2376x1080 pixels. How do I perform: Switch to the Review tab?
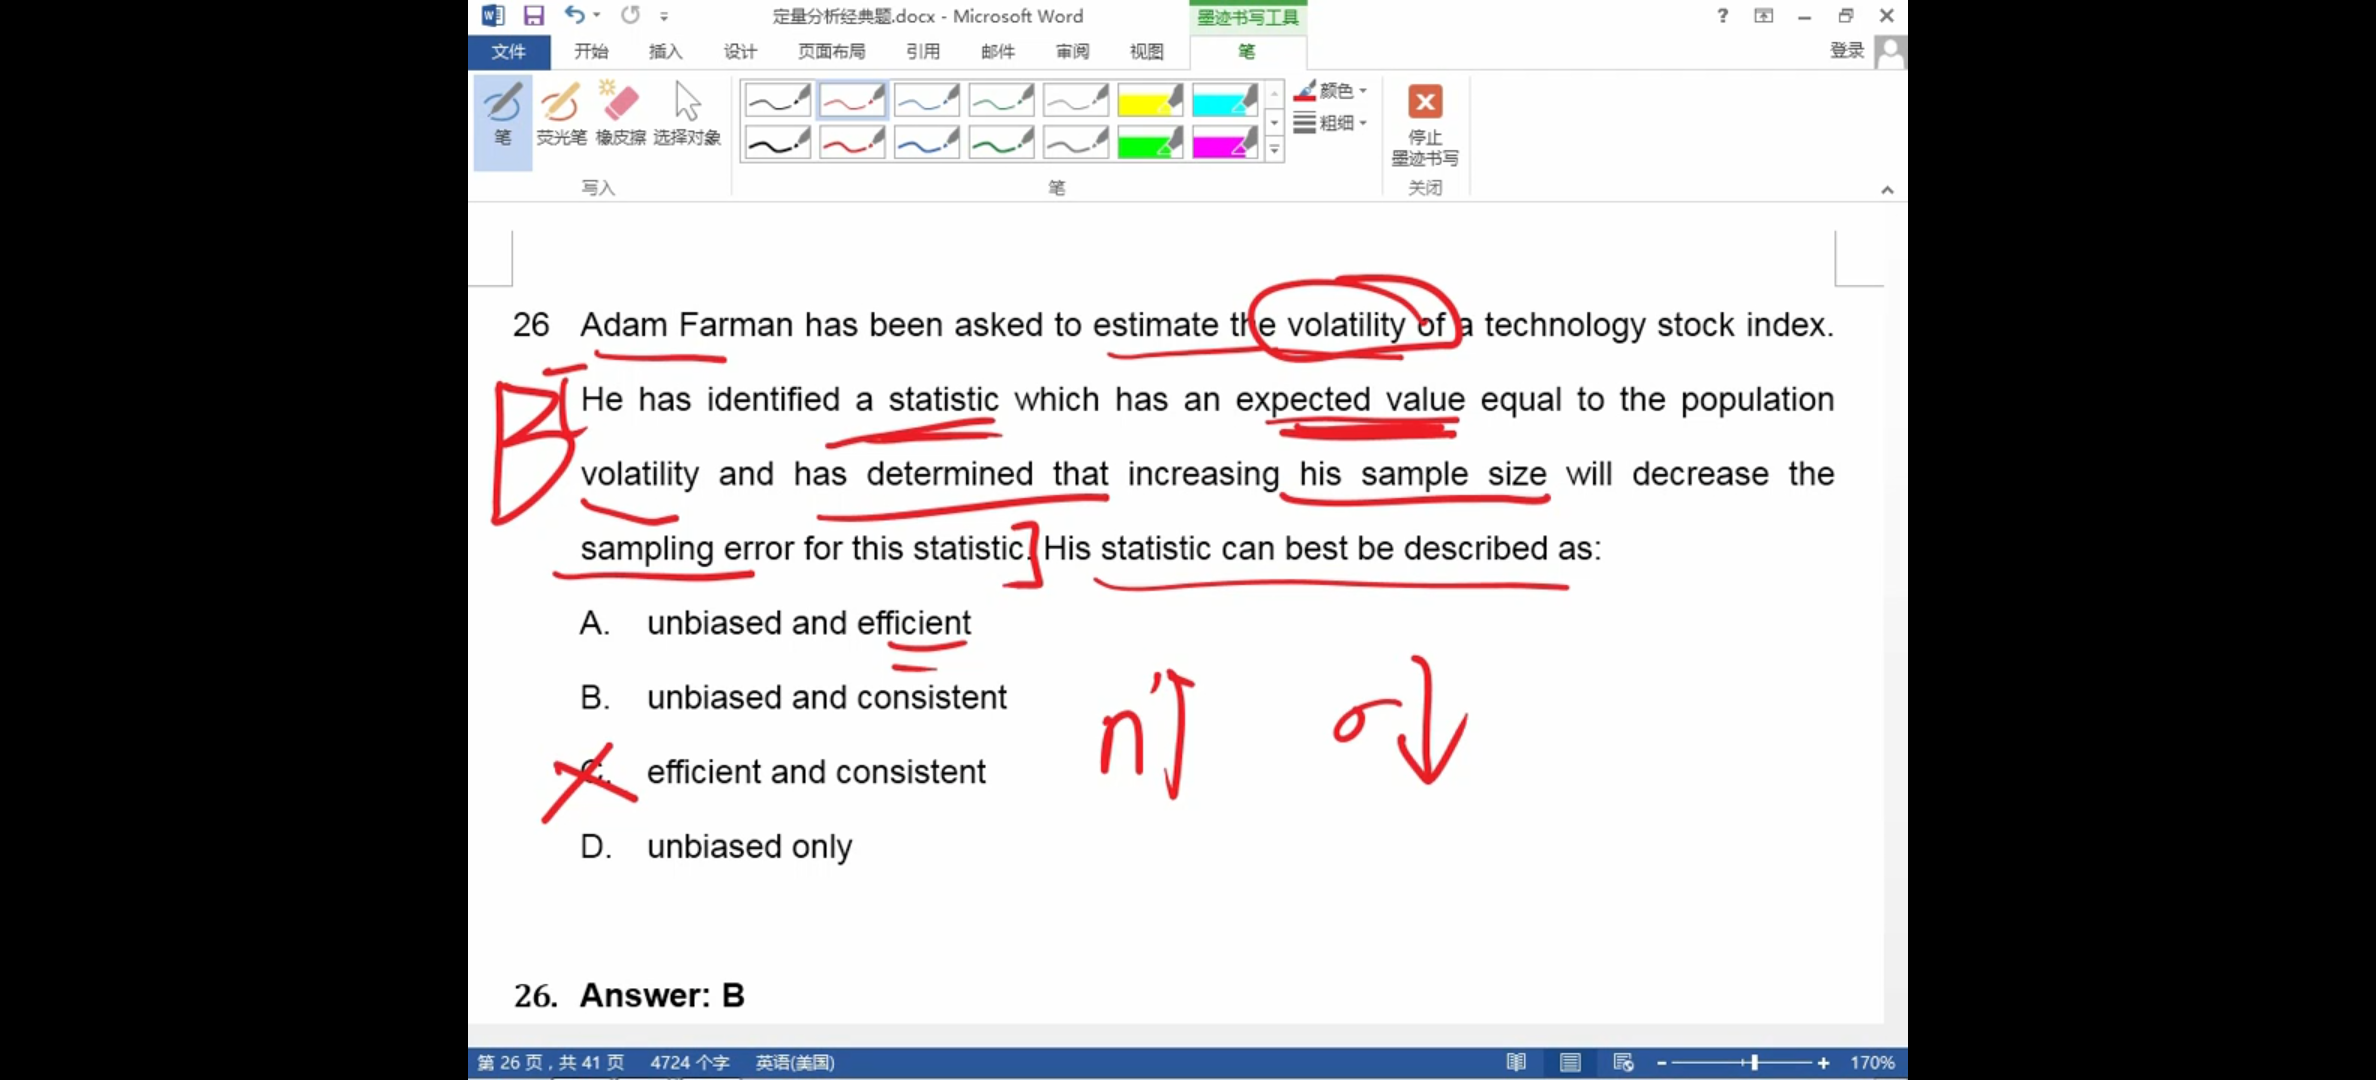tap(1072, 51)
